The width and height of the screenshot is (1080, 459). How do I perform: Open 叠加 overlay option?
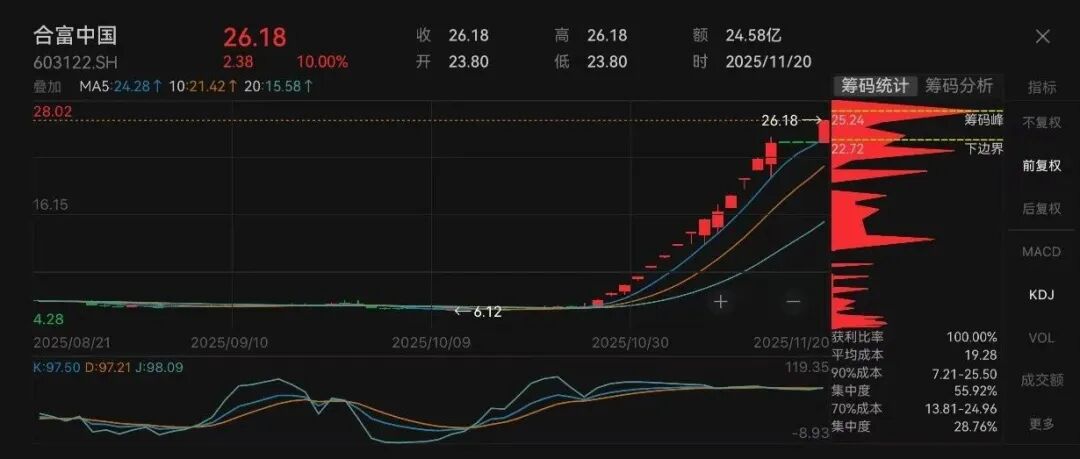coord(48,86)
